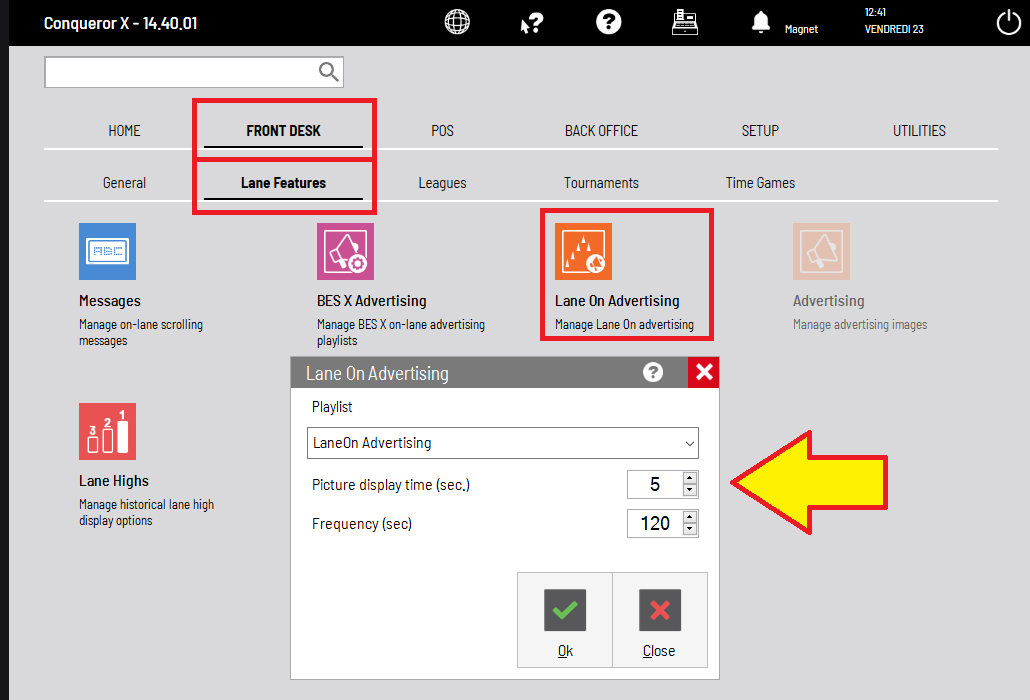Click the search magnifier icon

pyautogui.click(x=328, y=72)
